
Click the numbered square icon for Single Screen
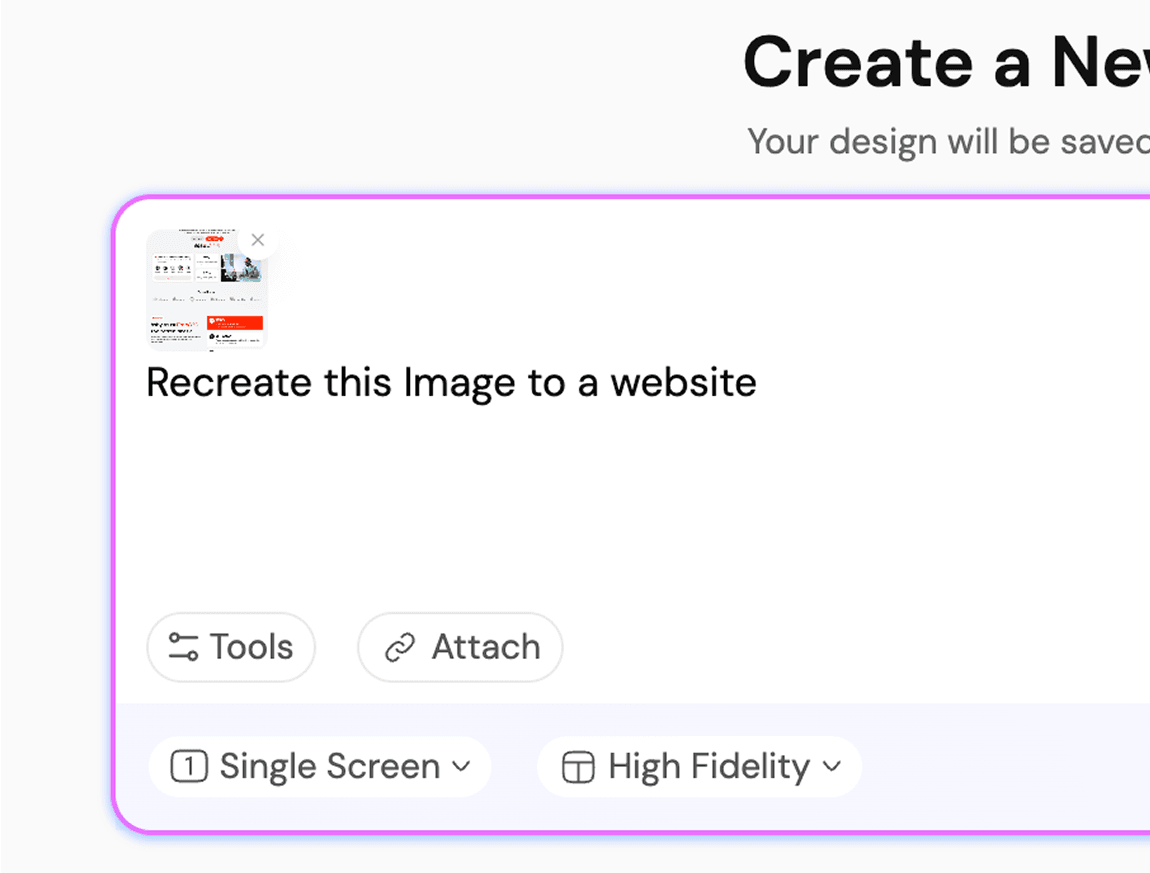(189, 767)
